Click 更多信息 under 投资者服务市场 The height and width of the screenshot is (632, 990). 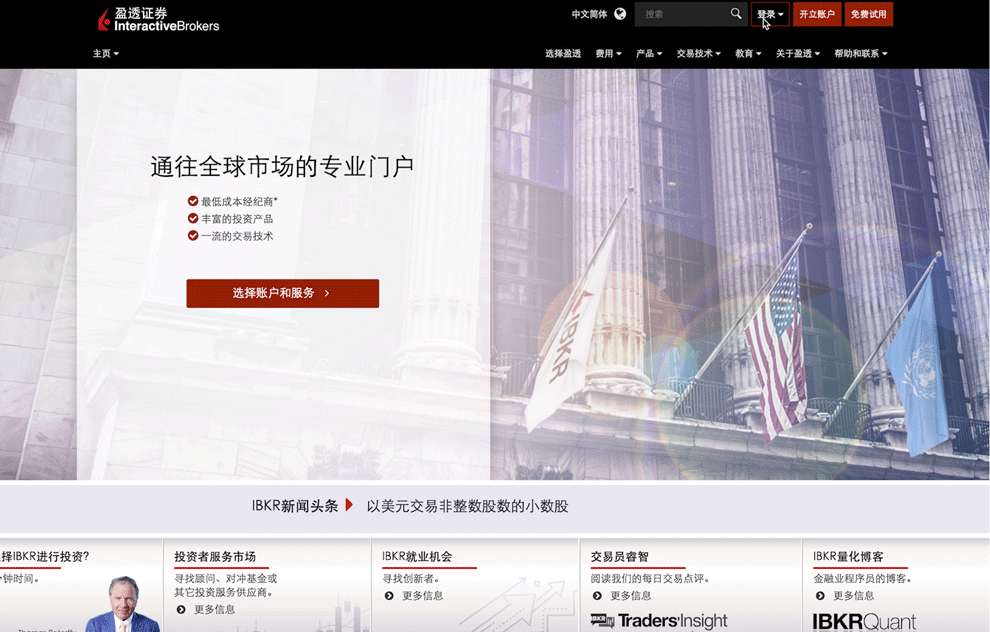[215, 609]
